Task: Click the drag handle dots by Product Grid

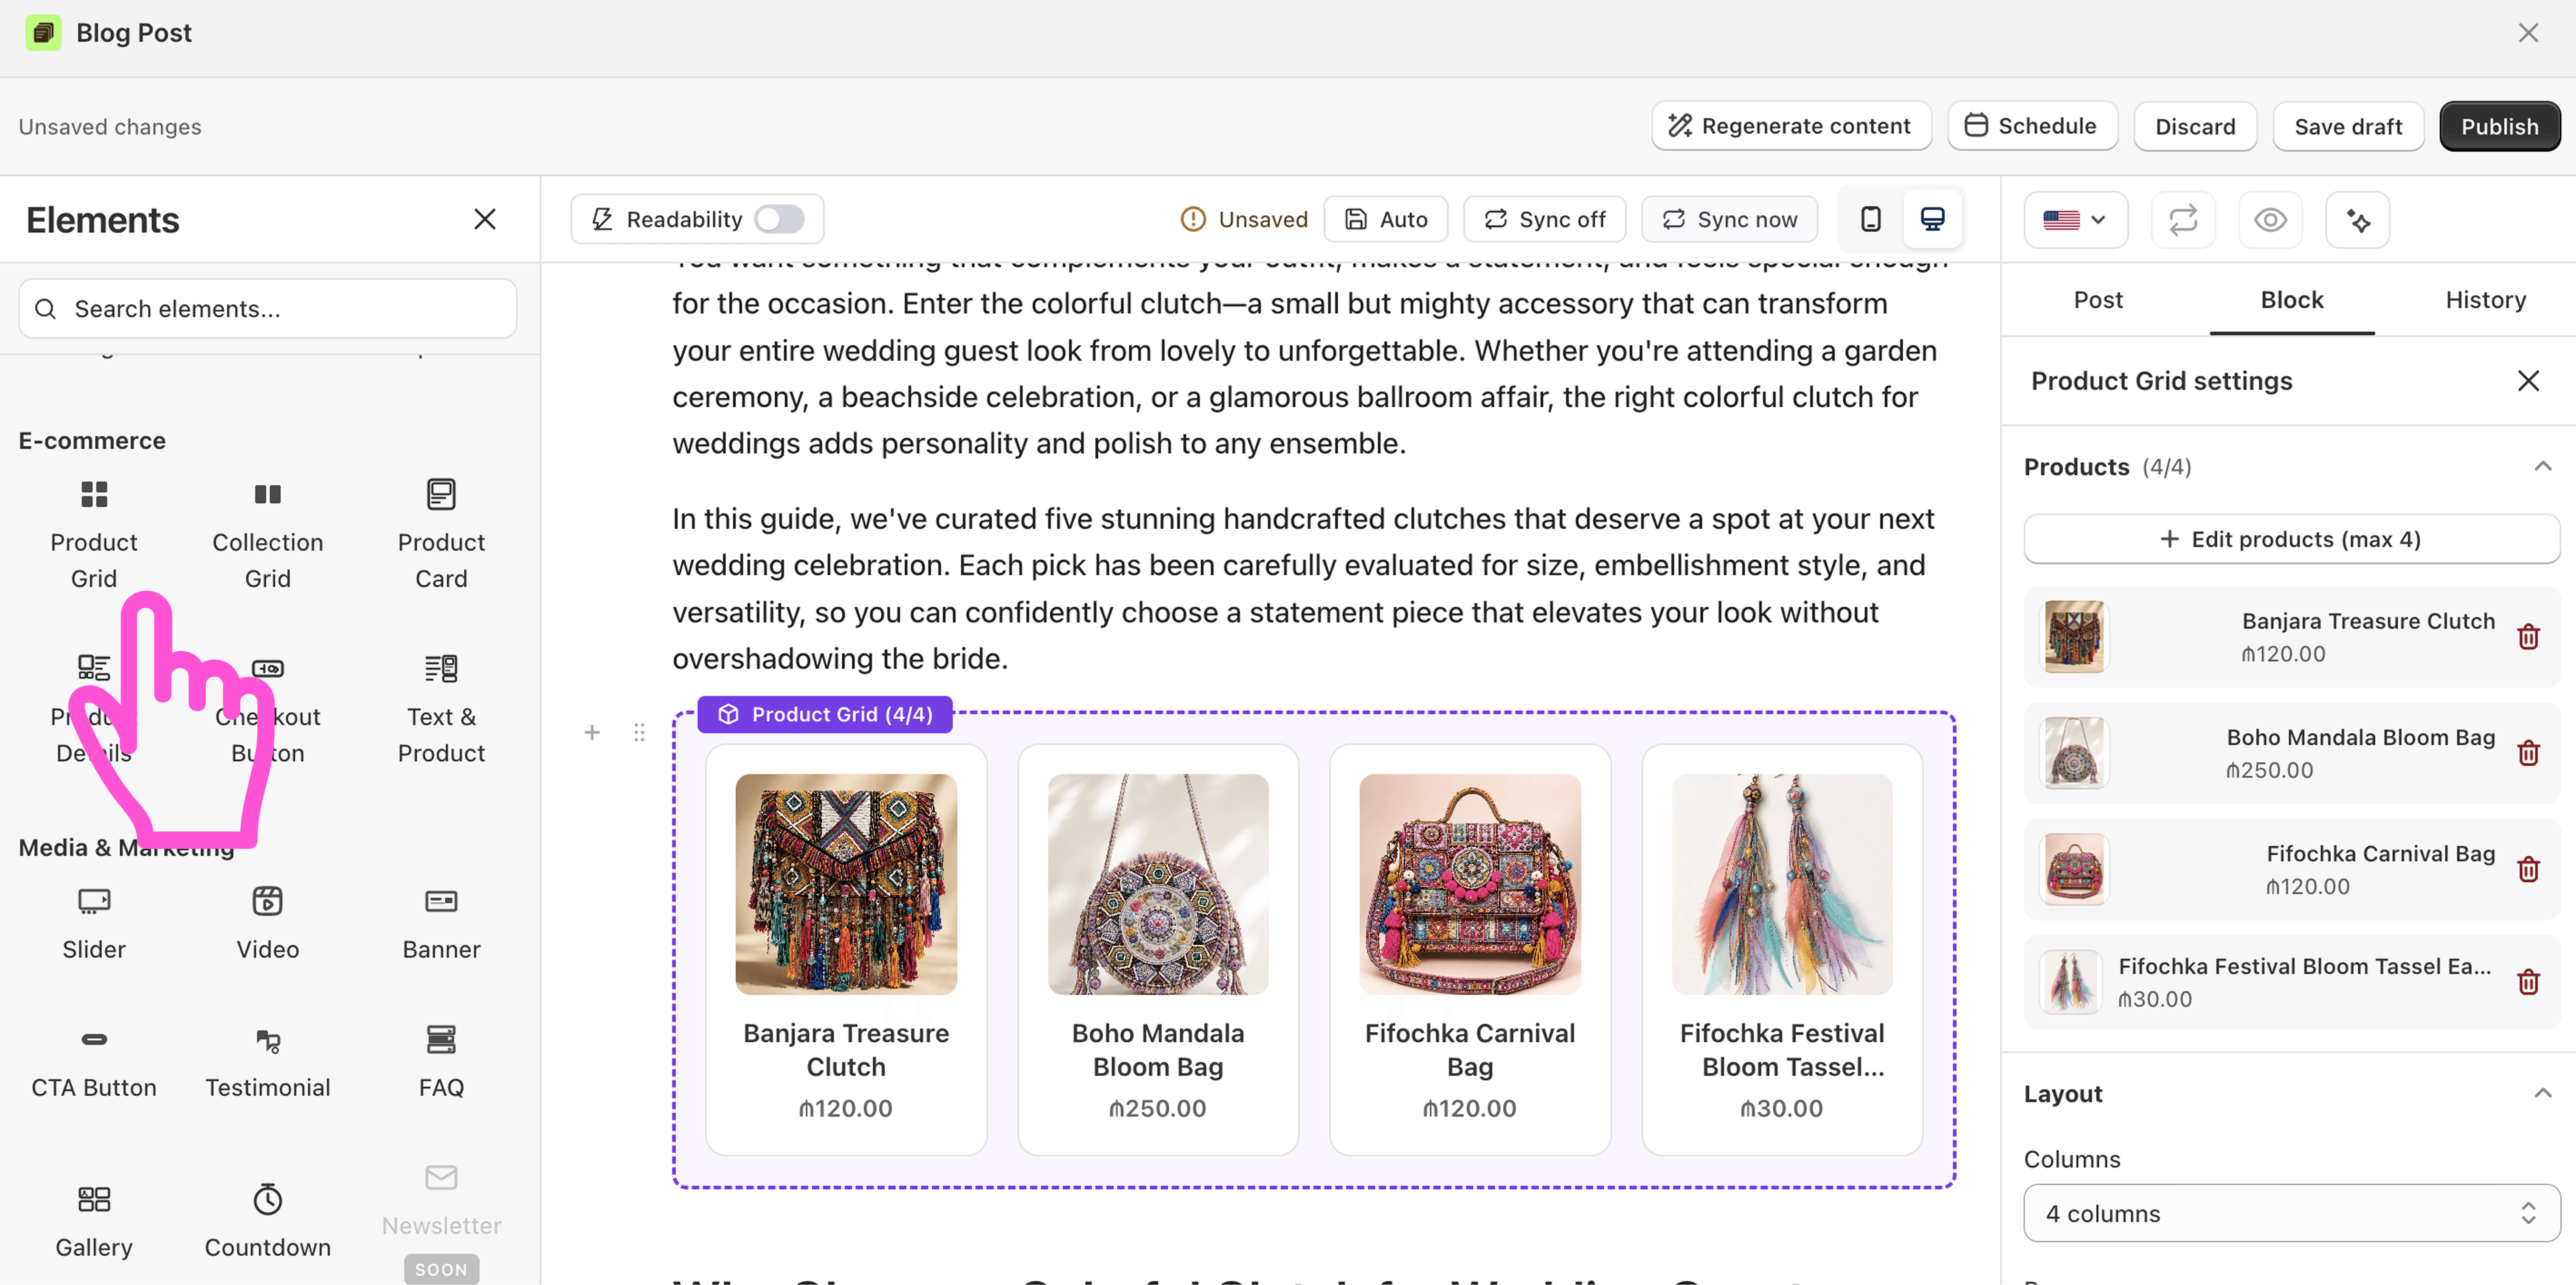Action: click(639, 733)
